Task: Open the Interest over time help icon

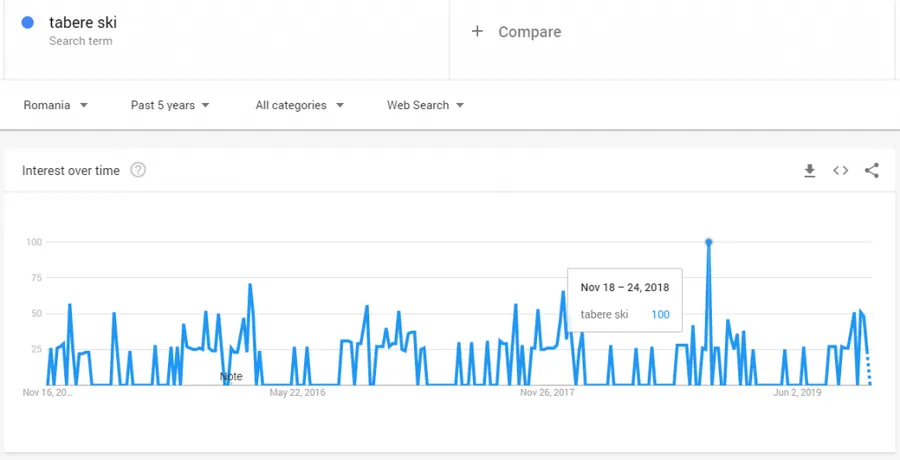Action: point(138,171)
